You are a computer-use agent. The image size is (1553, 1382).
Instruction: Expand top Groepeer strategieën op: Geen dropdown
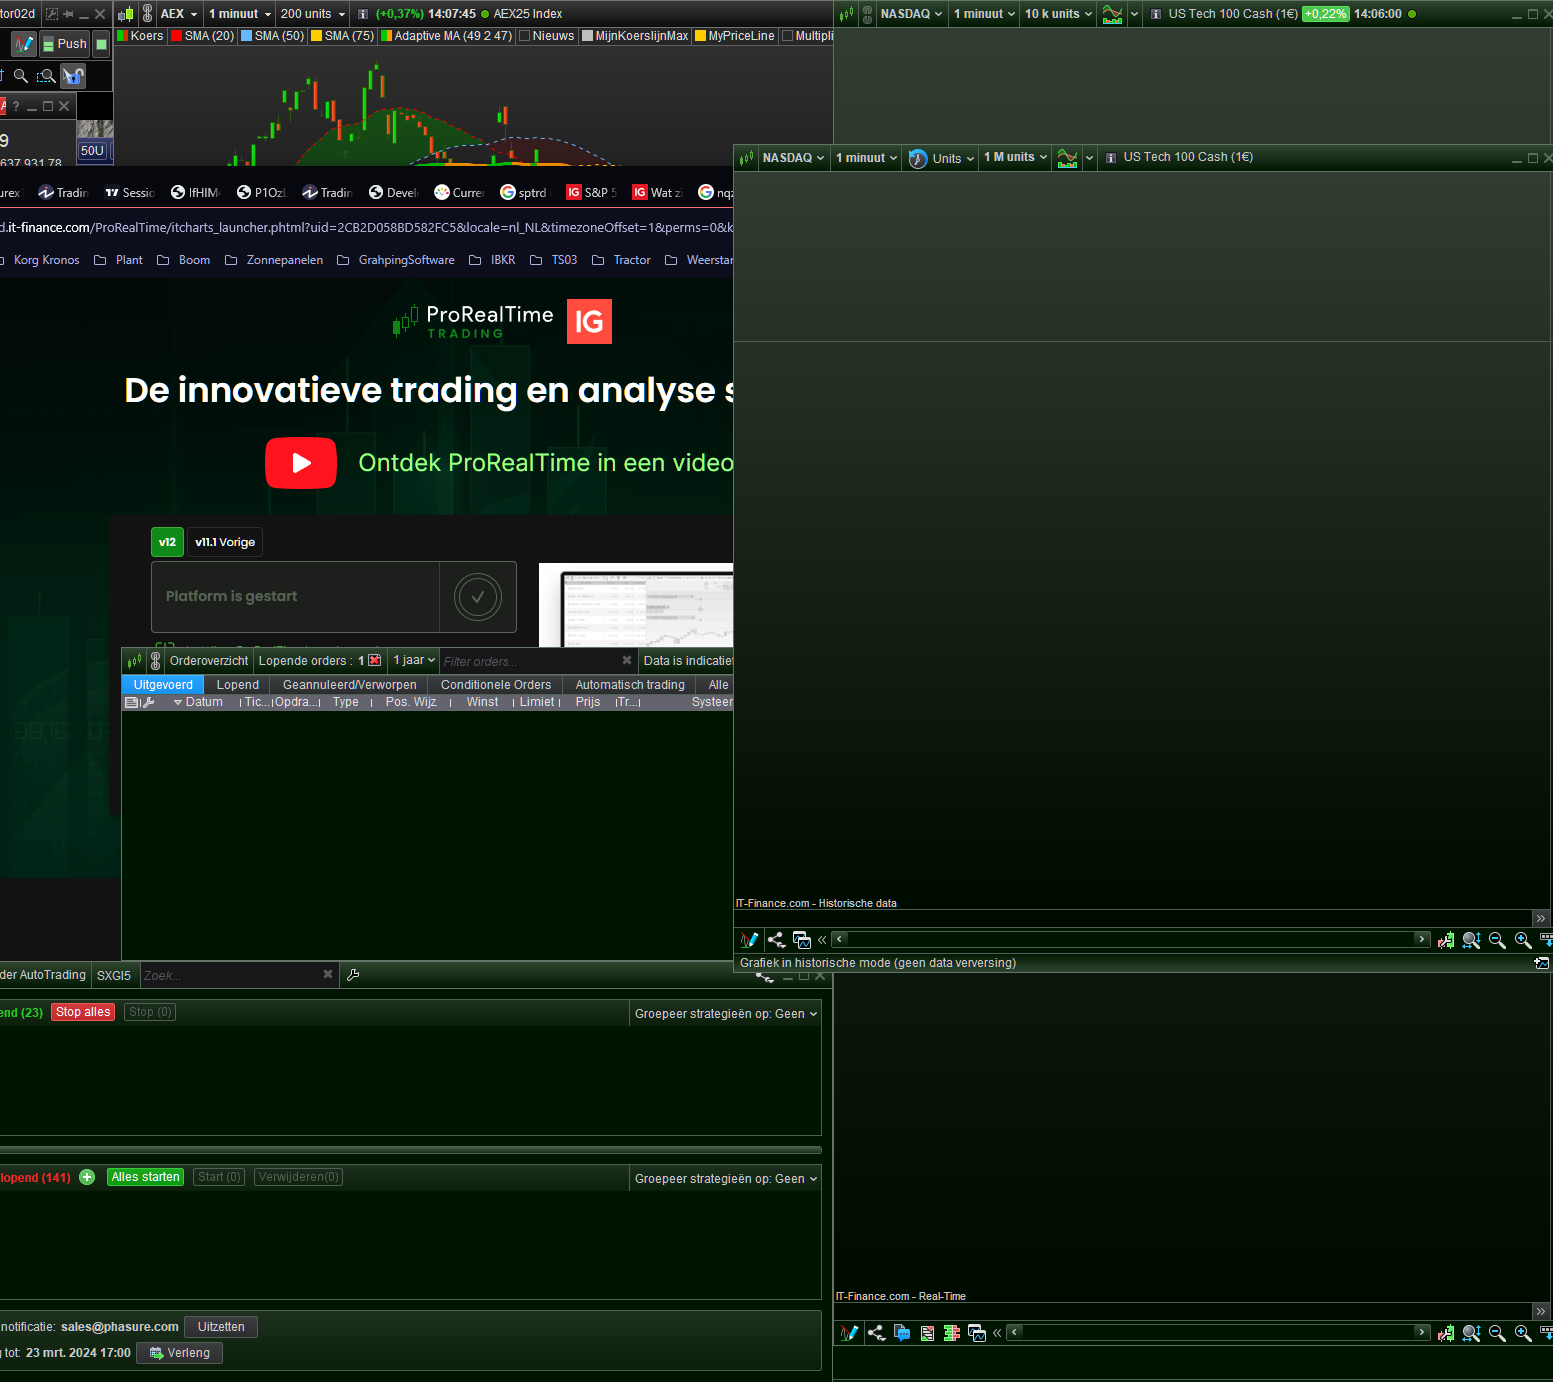point(726,1014)
